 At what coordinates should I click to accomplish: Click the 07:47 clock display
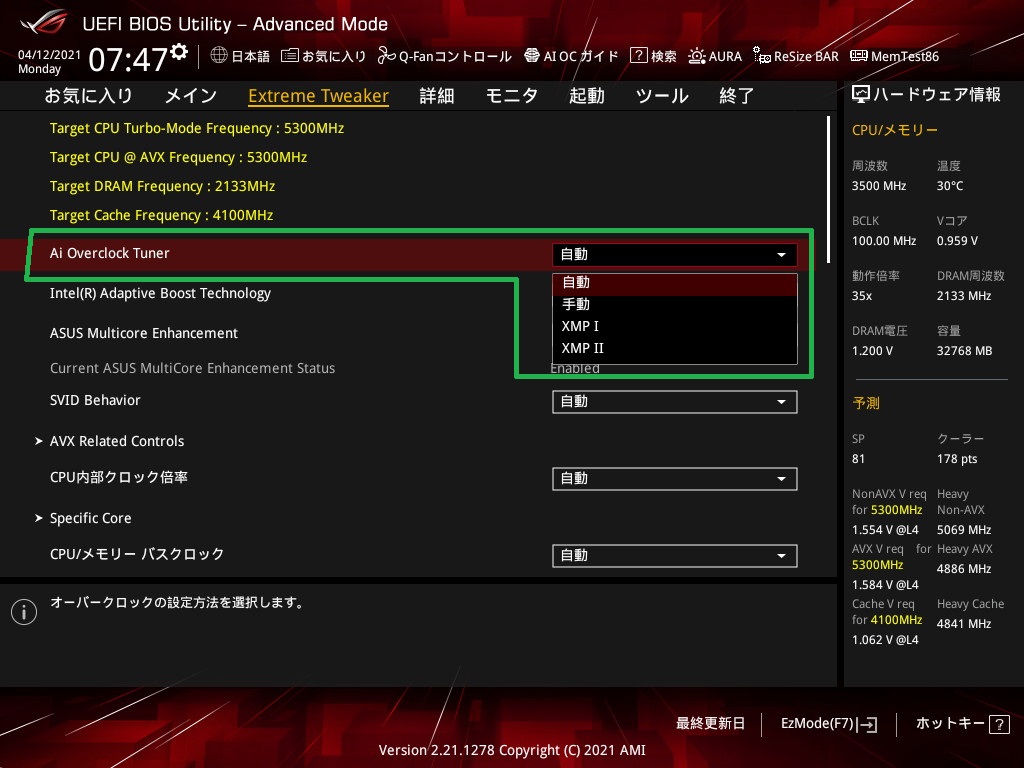pyautogui.click(x=129, y=59)
